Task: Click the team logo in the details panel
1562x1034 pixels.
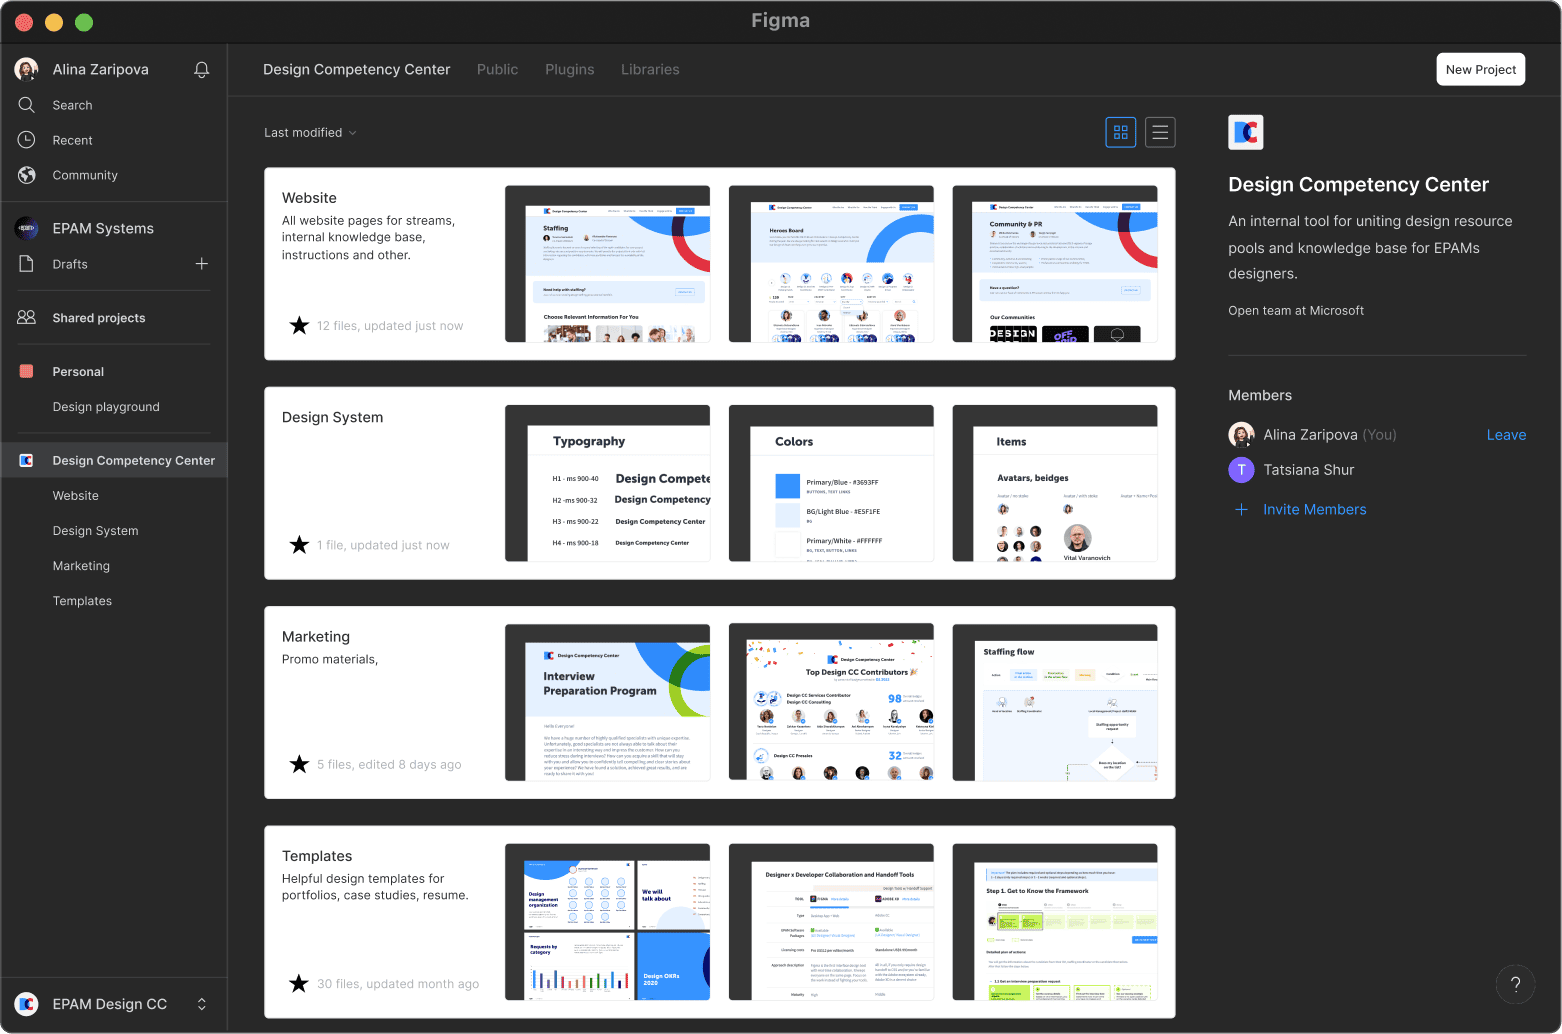Action: click(x=1246, y=132)
